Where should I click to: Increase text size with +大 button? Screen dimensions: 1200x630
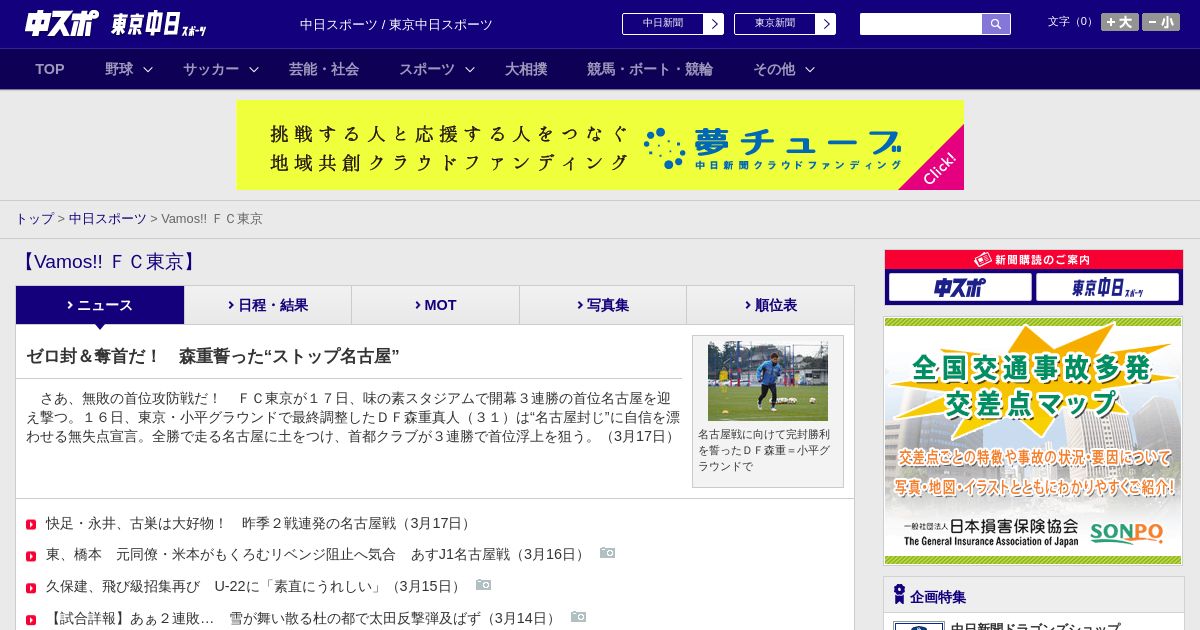(1120, 22)
